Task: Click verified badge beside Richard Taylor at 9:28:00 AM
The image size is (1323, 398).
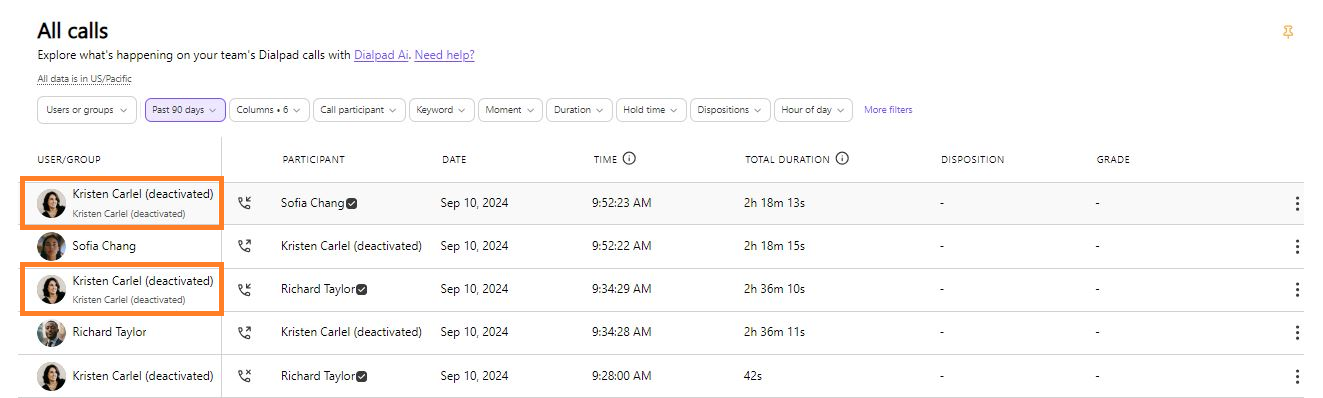Action: pyautogui.click(x=362, y=377)
